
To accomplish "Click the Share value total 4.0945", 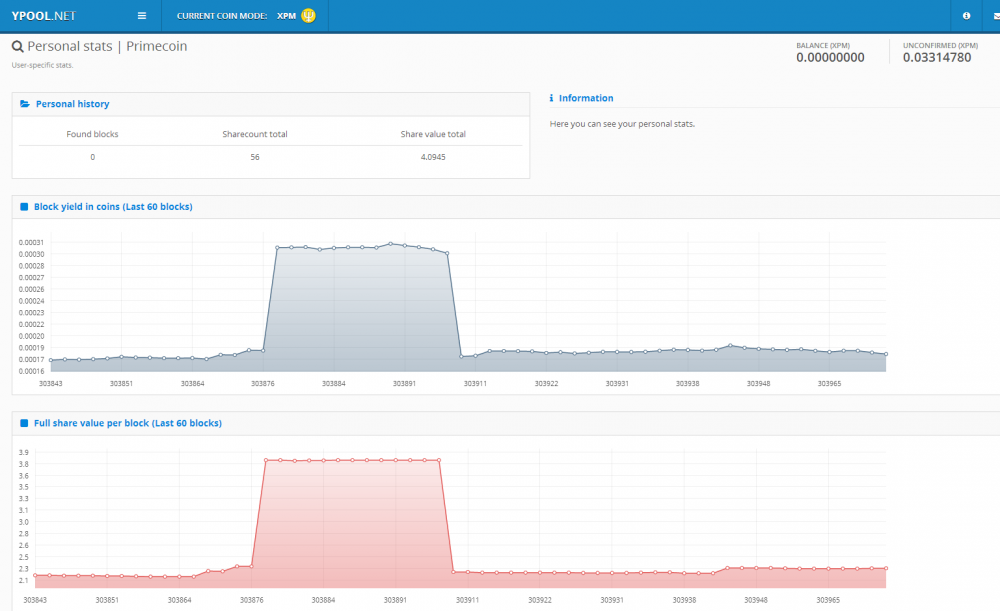I will click(x=433, y=157).
